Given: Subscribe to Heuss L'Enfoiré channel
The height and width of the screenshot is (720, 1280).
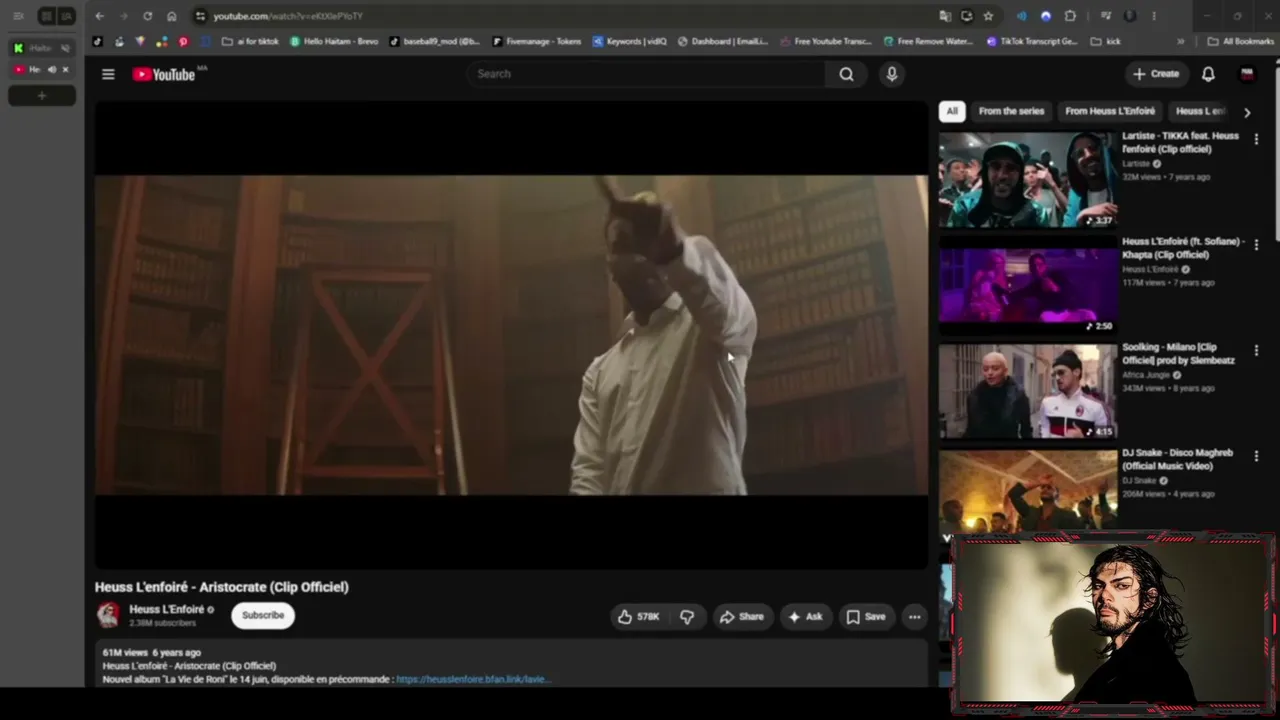Looking at the screenshot, I should pos(263,615).
